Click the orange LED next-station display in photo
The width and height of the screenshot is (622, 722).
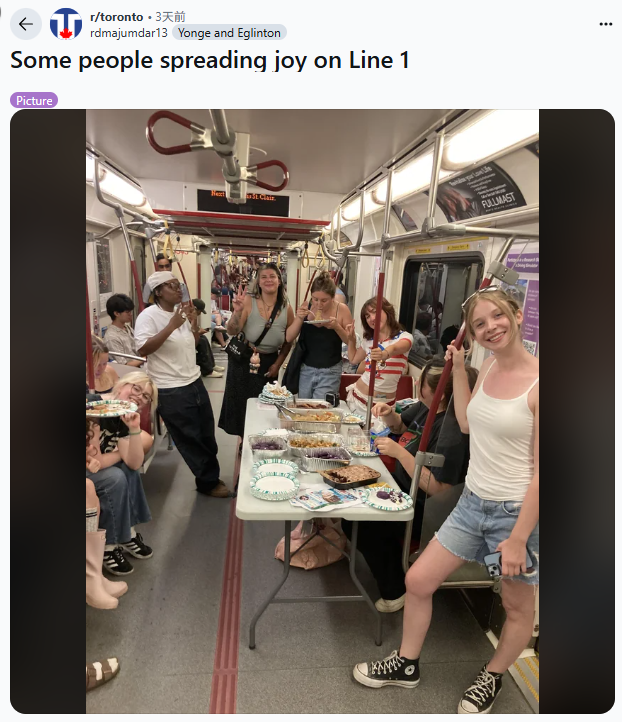(243, 202)
